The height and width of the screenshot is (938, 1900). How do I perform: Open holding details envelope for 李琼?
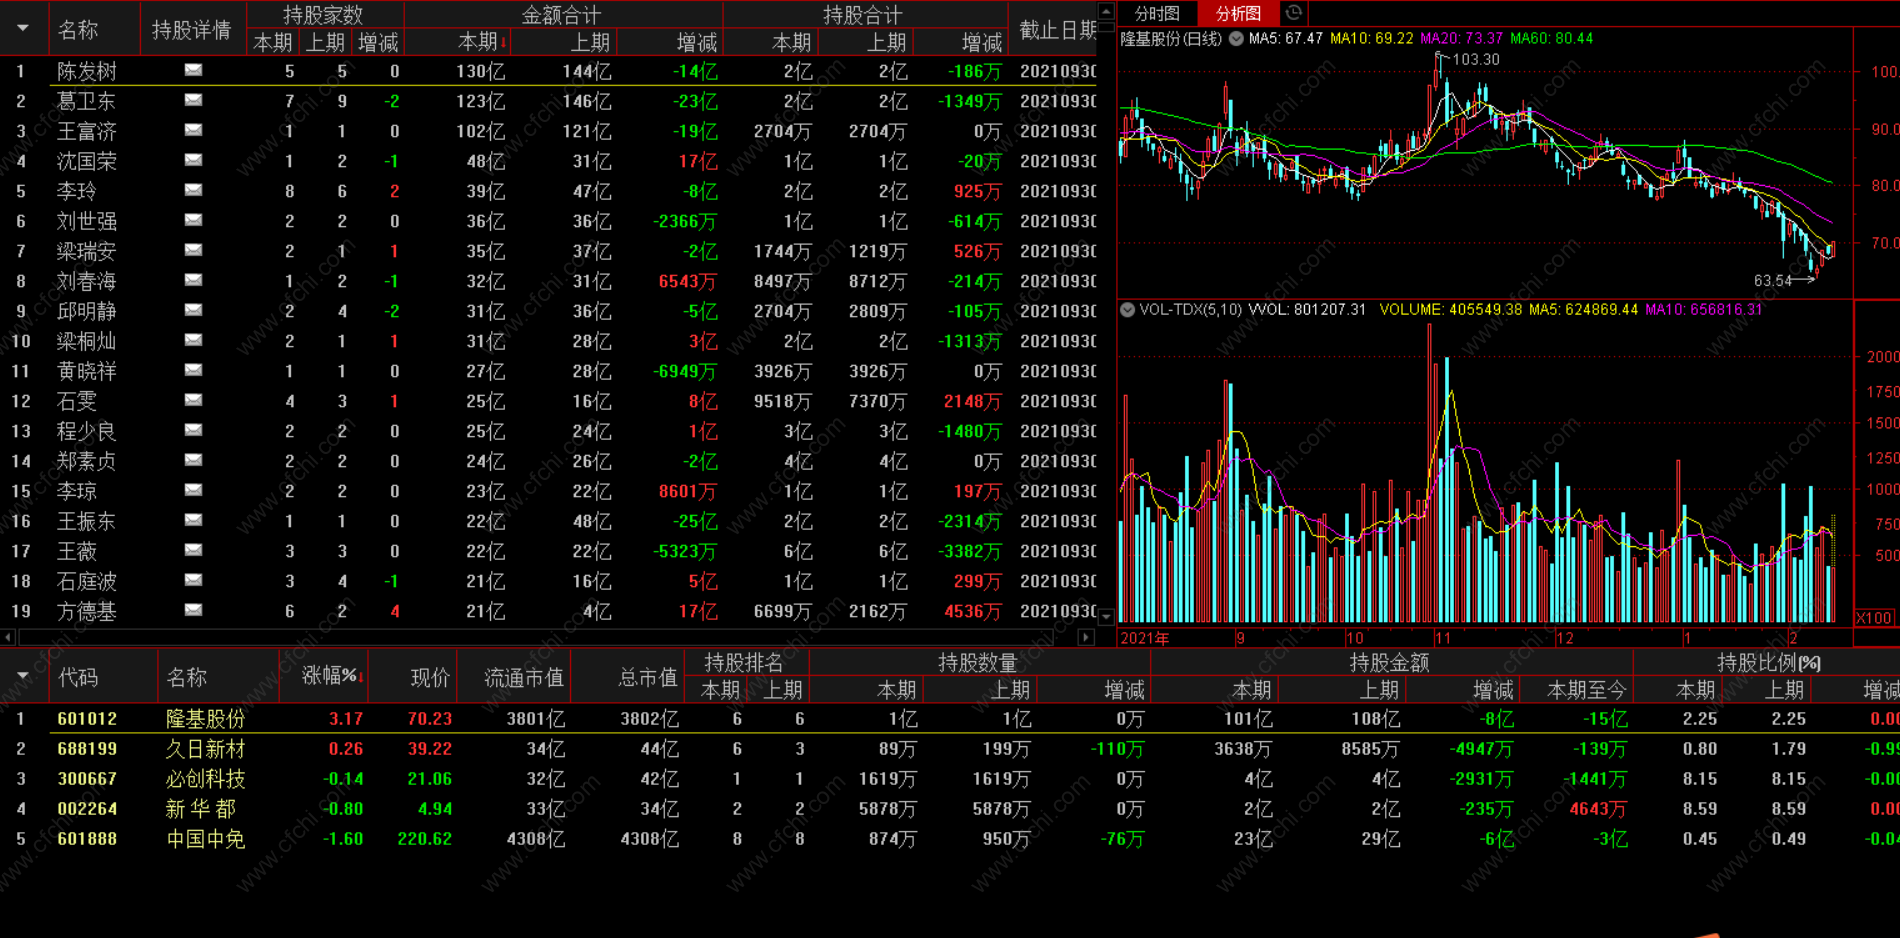tap(193, 490)
